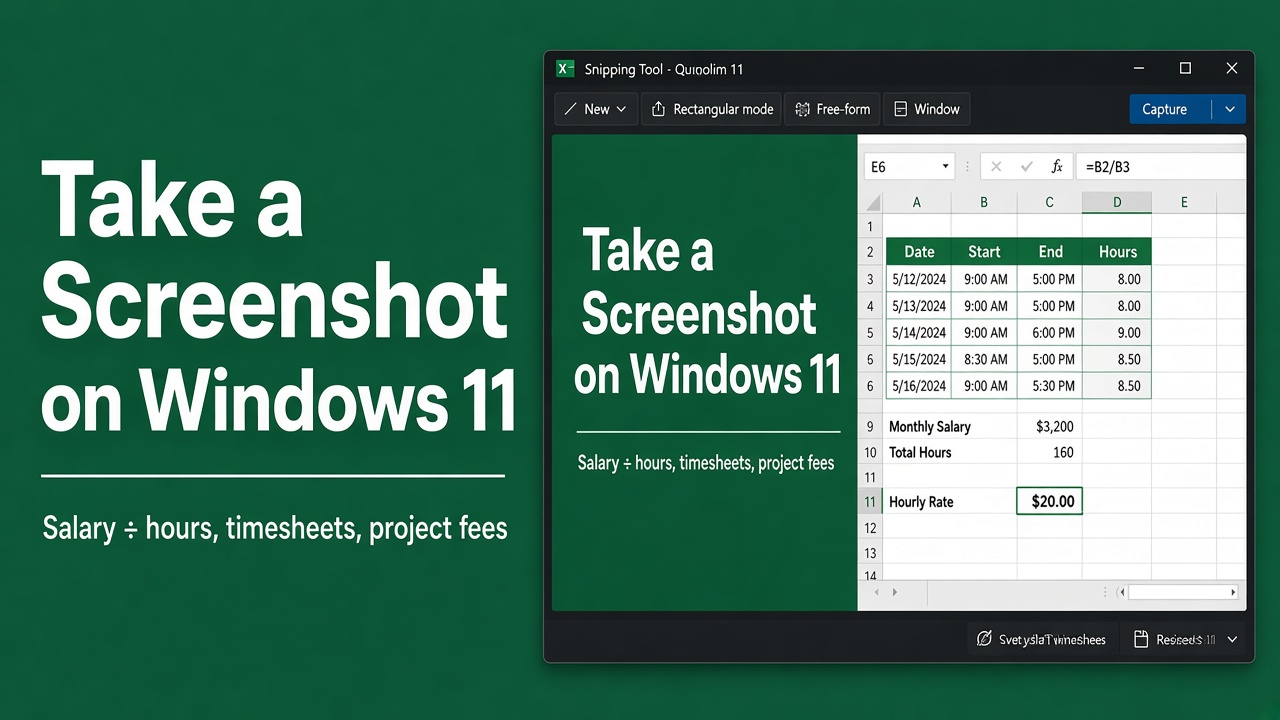Image resolution: width=1280 pixels, height=720 pixels.
Task: Select row 1 header
Action: click(870, 227)
